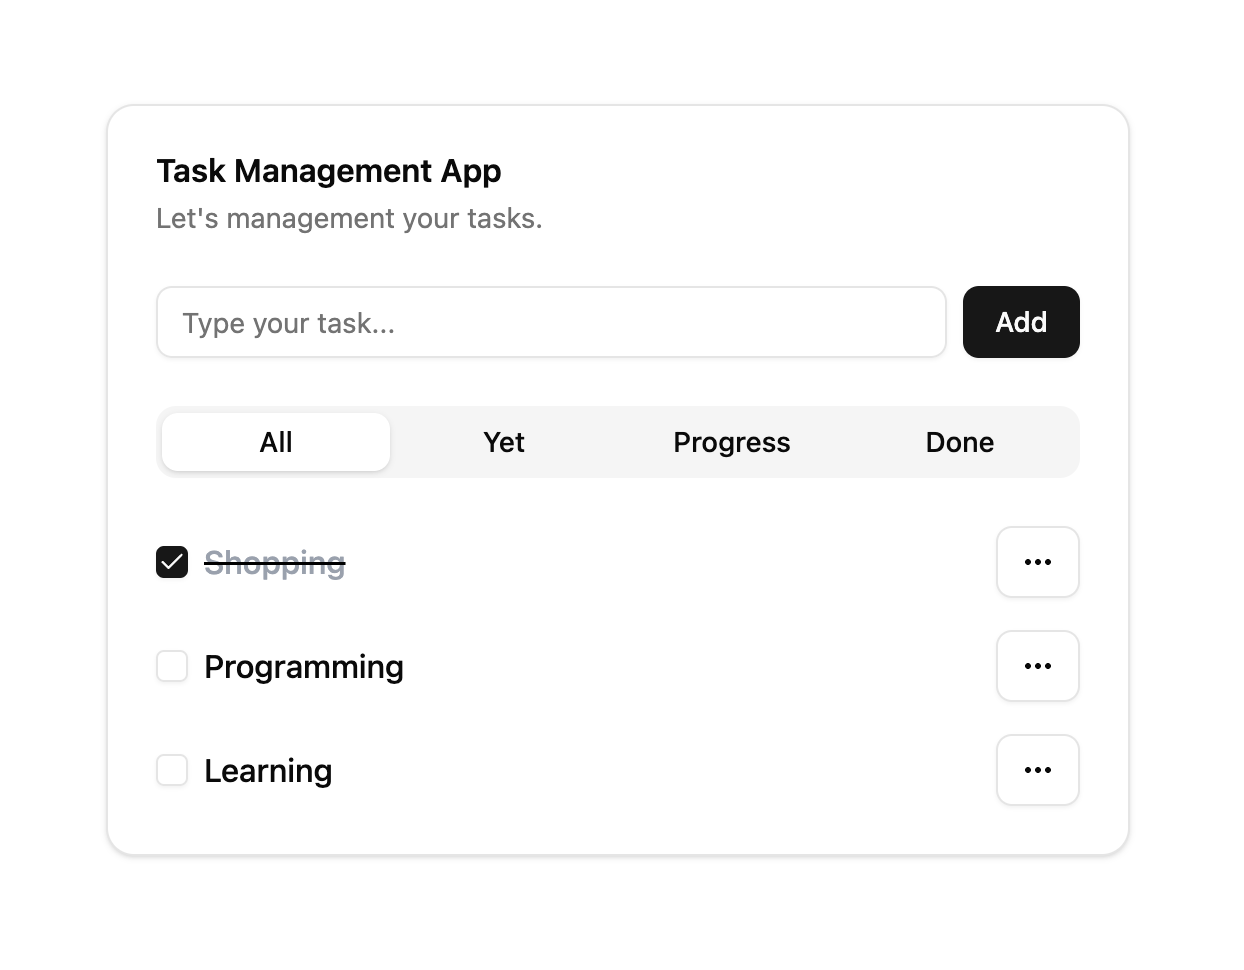This screenshot has width=1244, height=970.
Task: Open the Shopping task options menu
Action: coord(1037,562)
